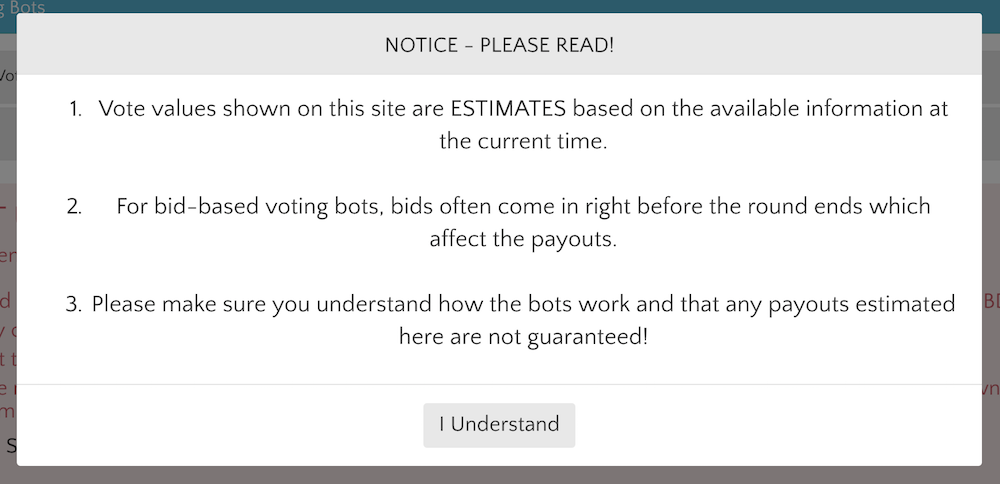Image resolution: width=1000 pixels, height=484 pixels.
Task: Click list number 2 in the notice
Action: [x=74, y=206]
